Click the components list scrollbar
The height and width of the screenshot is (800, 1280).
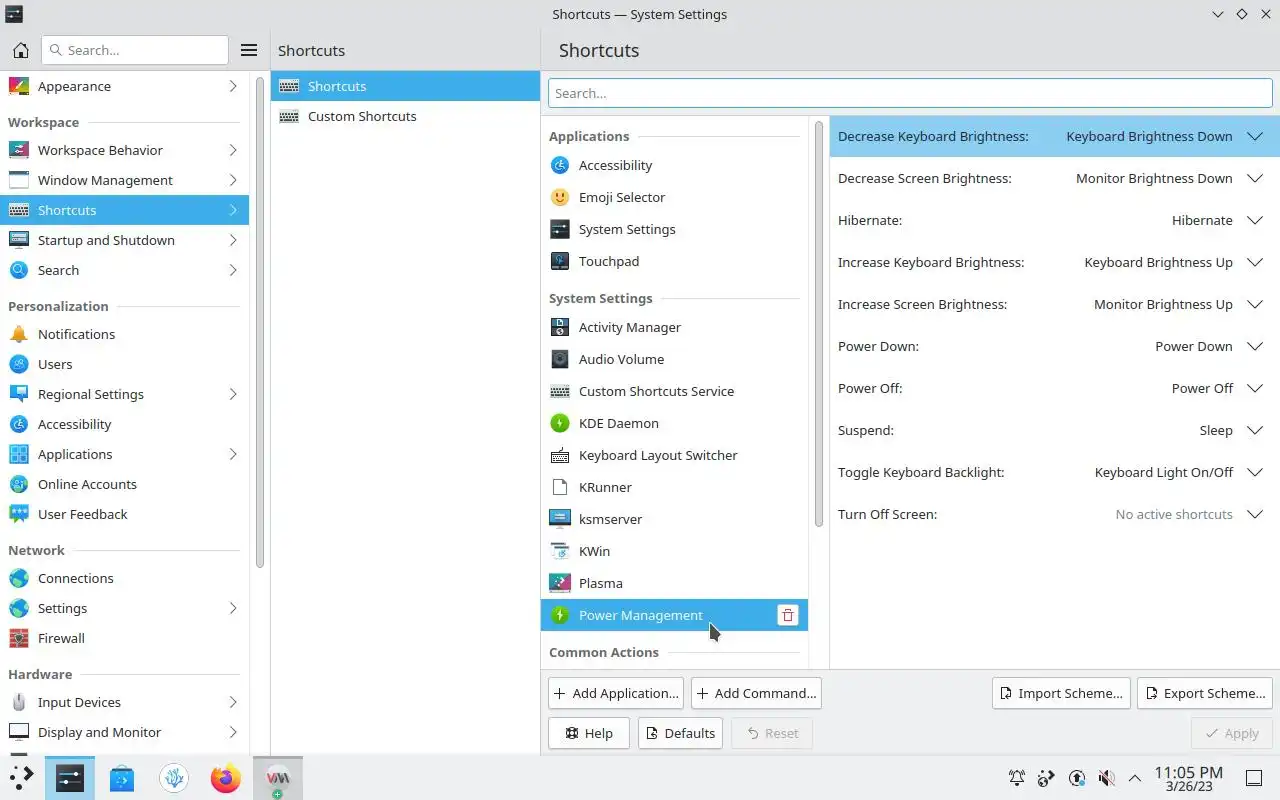tap(819, 325)
